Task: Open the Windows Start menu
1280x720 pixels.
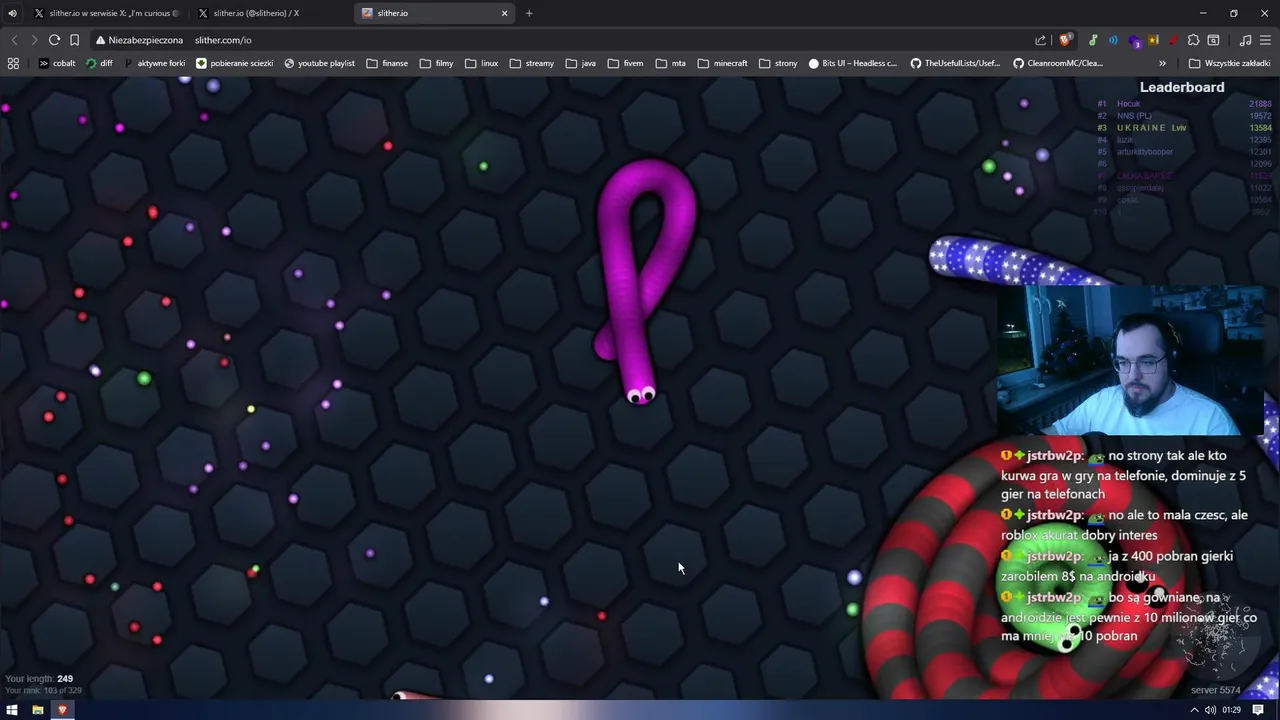Action: point(12,710)
